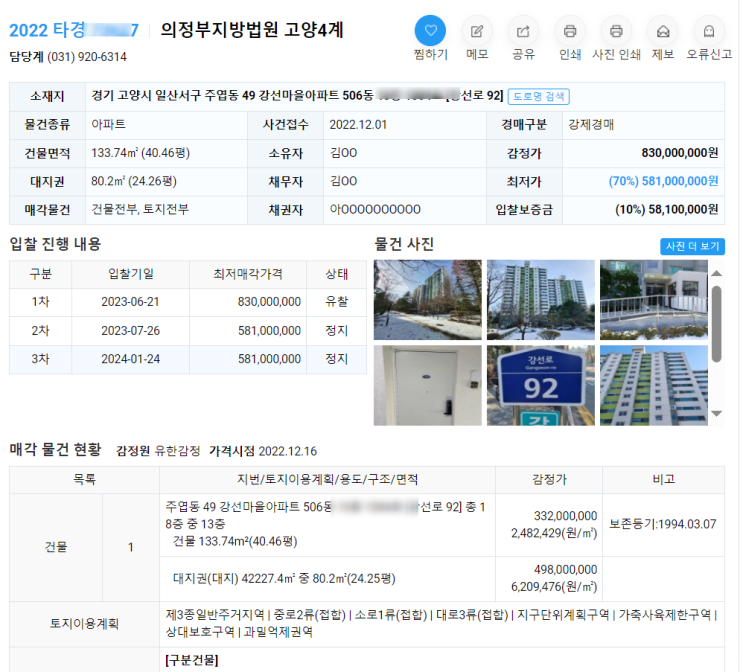The width and height of the screenshot is (743, 672).
Task: Click the 대지권(대지) 42227.4㎡ land detail
Action: 284,579
